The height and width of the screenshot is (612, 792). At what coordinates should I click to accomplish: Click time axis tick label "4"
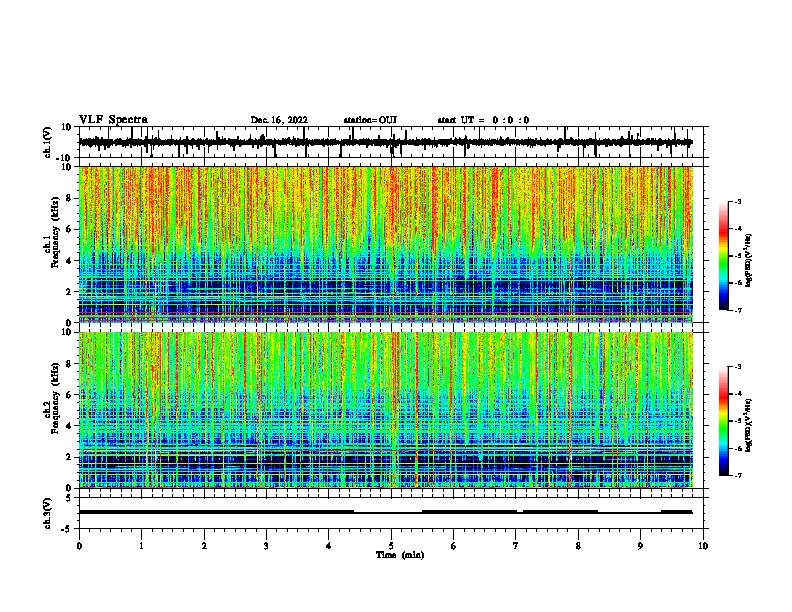329,546
